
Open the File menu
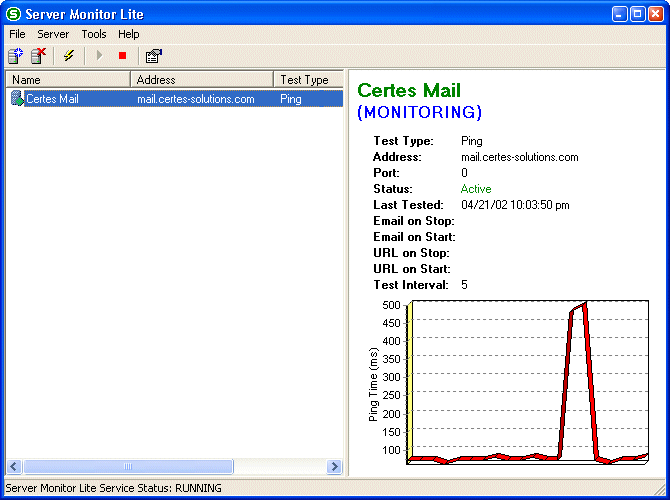tap(17, 34)
